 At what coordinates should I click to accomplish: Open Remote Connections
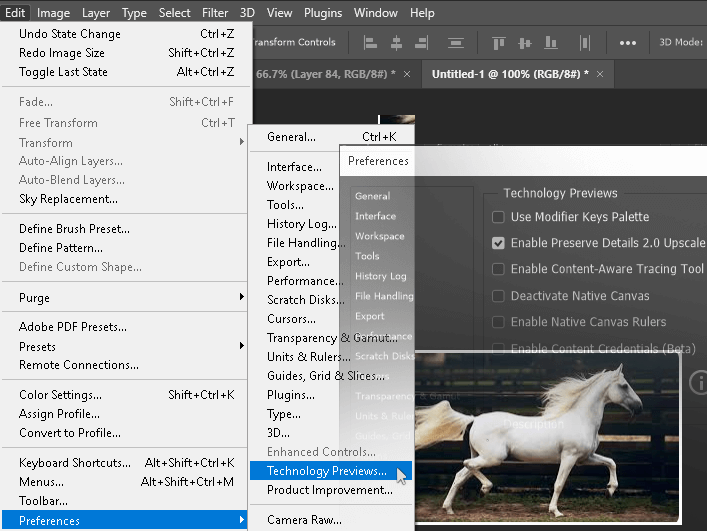point(126,365)
